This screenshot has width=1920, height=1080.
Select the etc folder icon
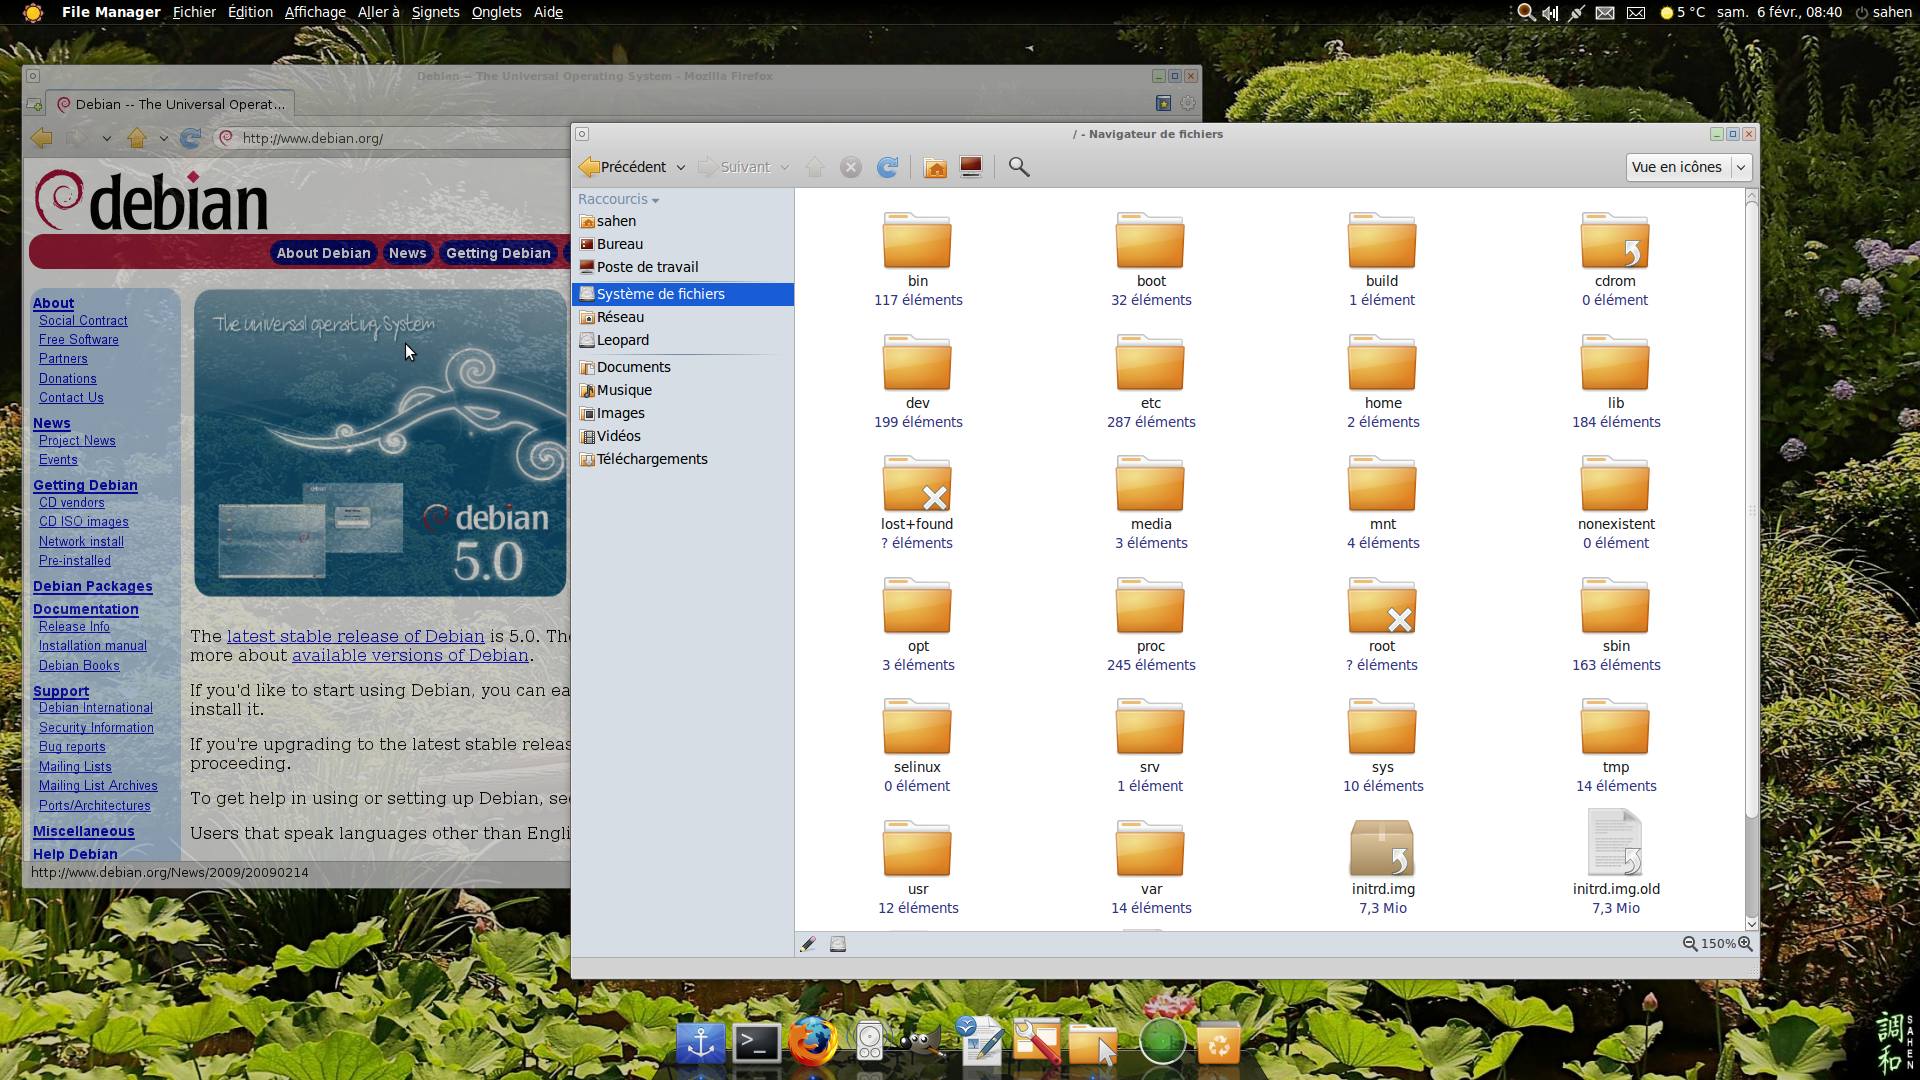click(1150, 362)
